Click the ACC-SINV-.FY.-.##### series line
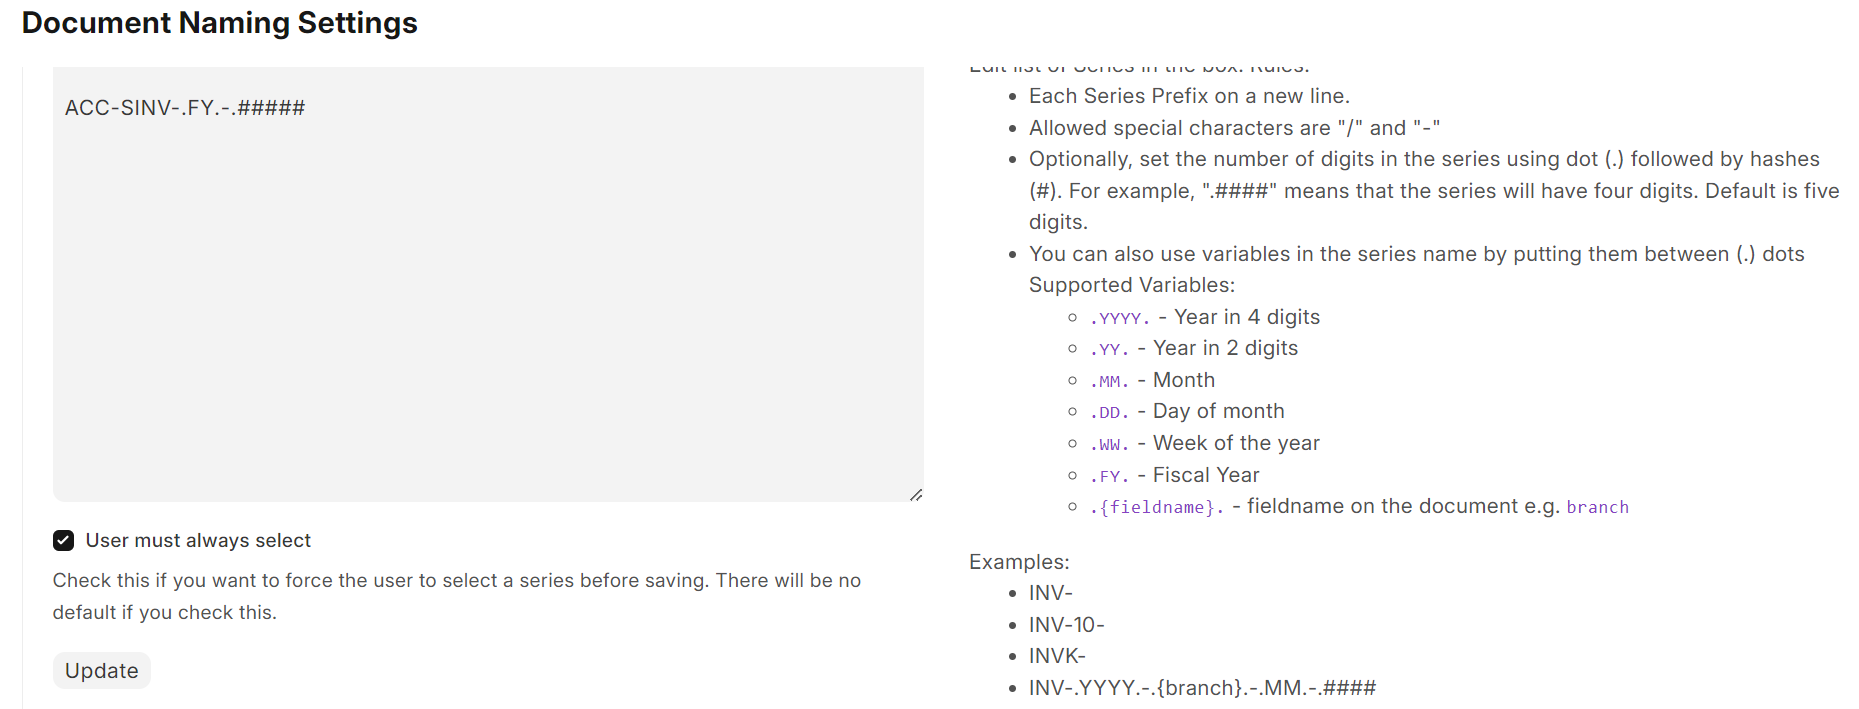Viewport: 1859px width, 709px height. point(185,108)
